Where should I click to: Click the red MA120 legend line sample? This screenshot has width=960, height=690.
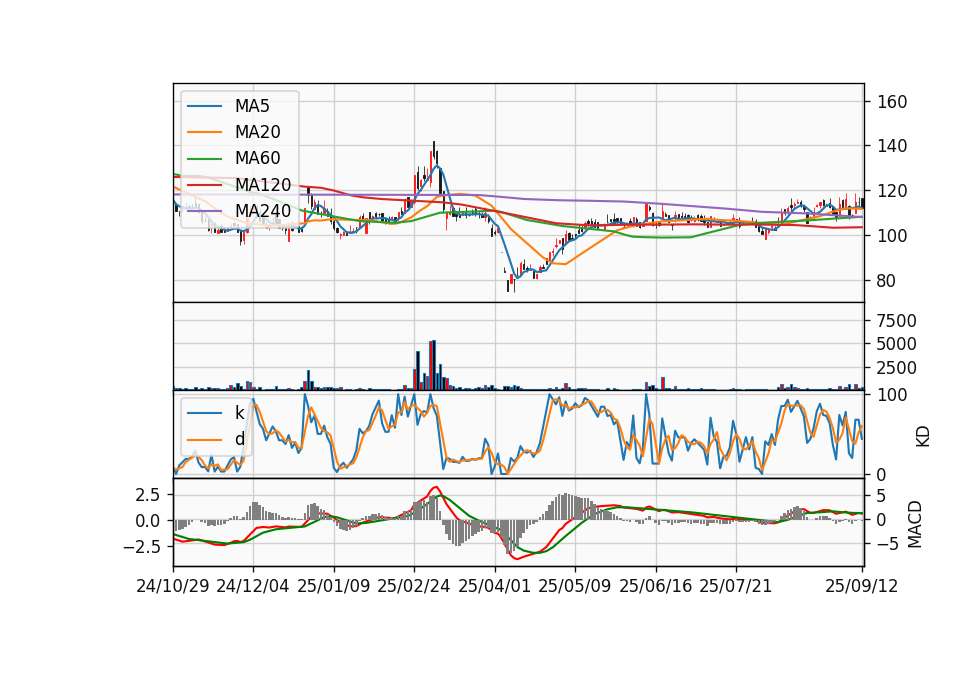tap(204, 184)
